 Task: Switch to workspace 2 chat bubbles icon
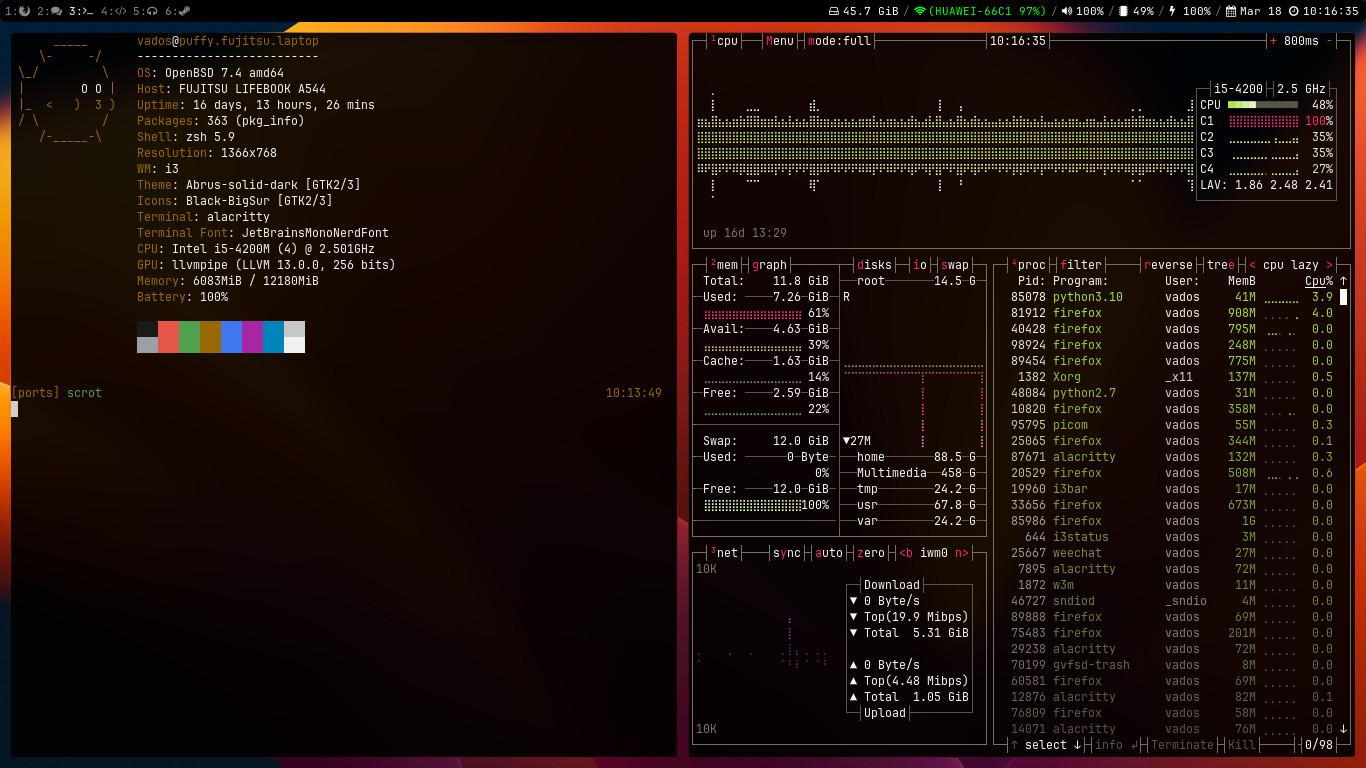56,11
